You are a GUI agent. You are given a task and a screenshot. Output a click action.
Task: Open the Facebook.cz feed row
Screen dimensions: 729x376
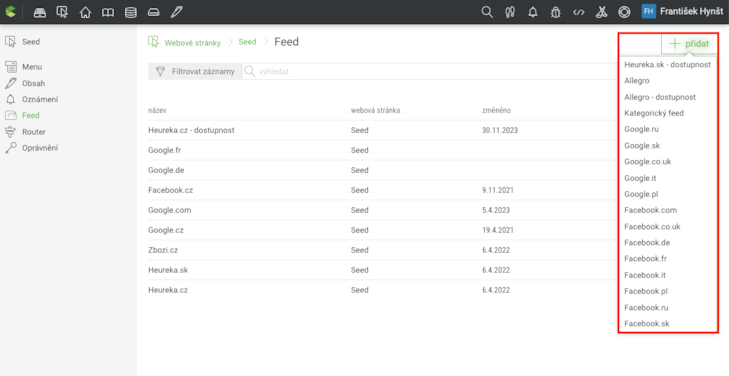383,190
